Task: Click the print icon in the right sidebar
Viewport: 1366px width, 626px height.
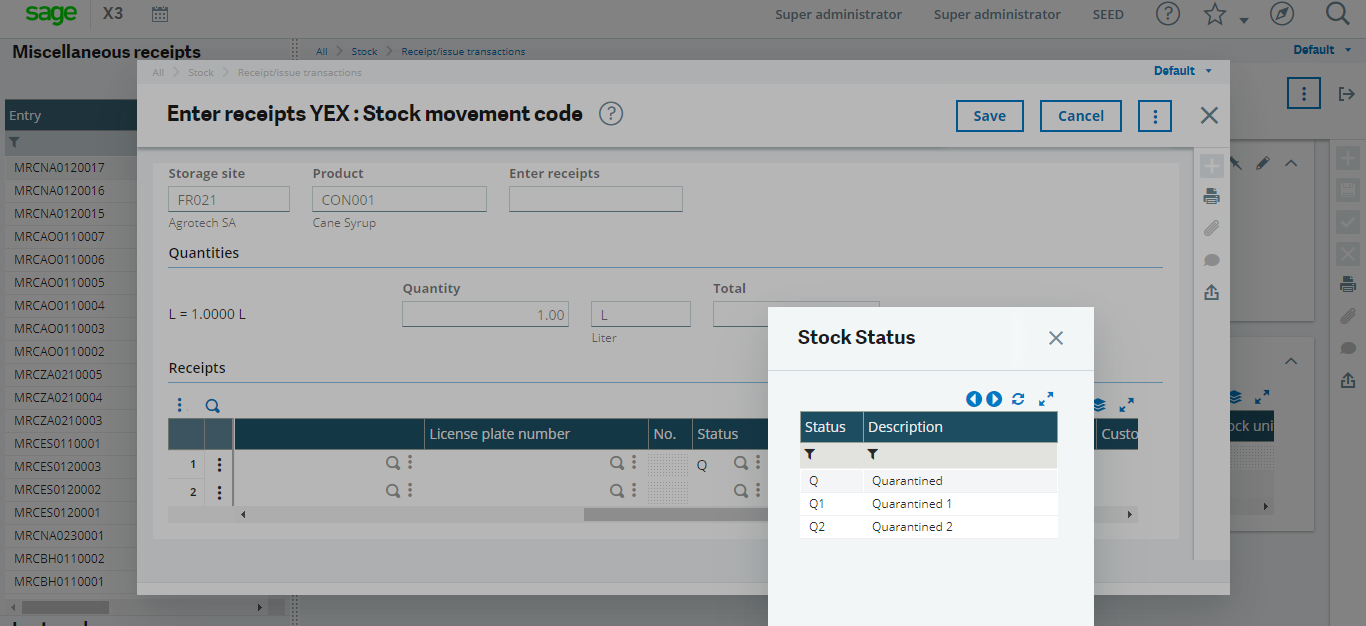Action: [1211, 196]
